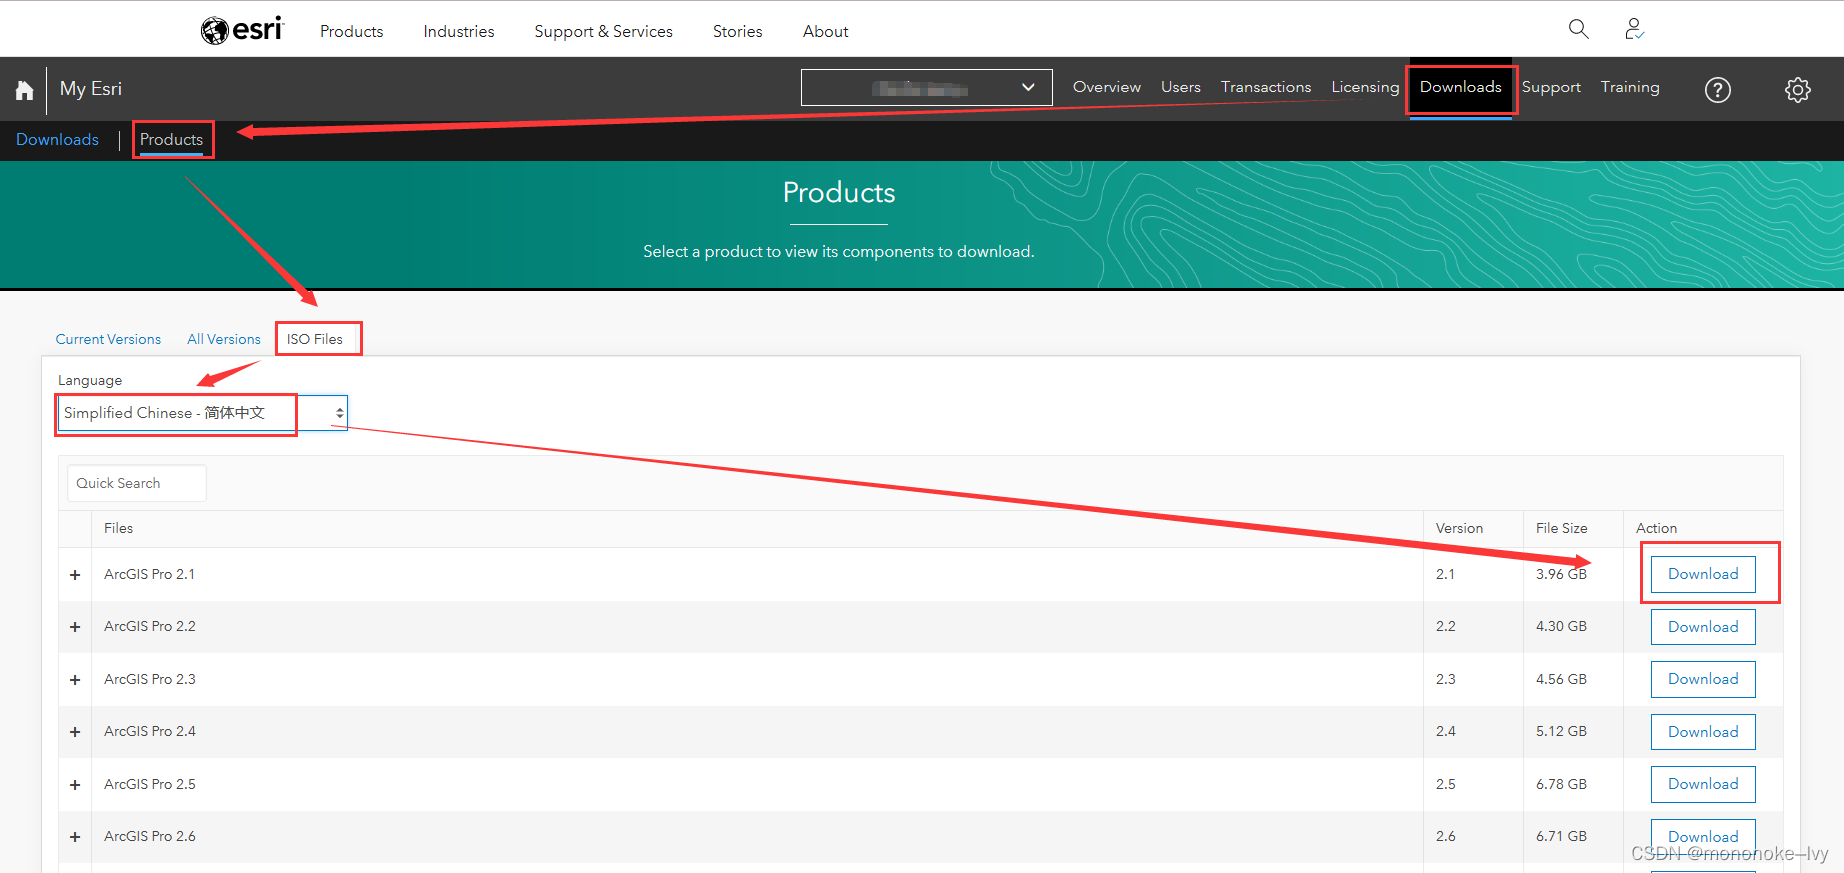Click the 4.30 GB file size
Screen dimensions: 1844x873
pyautogui.click(x=1562, y=626)
